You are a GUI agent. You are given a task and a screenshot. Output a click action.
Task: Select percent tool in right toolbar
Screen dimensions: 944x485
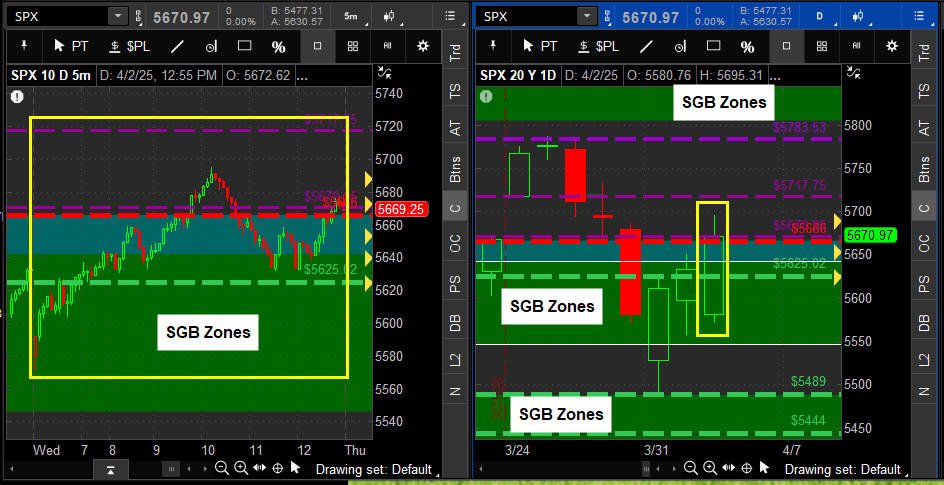pyautogui.click(x=747, y=46)
